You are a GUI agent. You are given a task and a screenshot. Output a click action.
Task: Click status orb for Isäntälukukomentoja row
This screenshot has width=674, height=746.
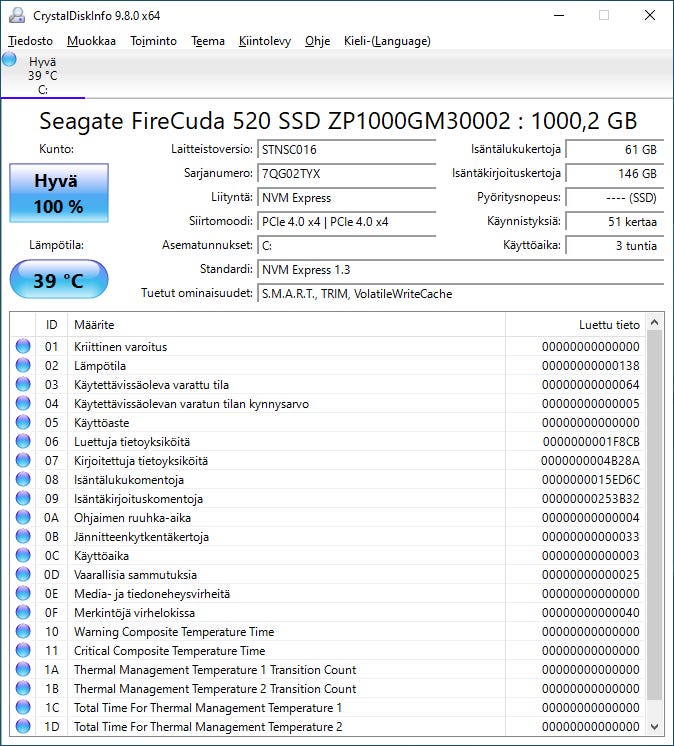23,480
